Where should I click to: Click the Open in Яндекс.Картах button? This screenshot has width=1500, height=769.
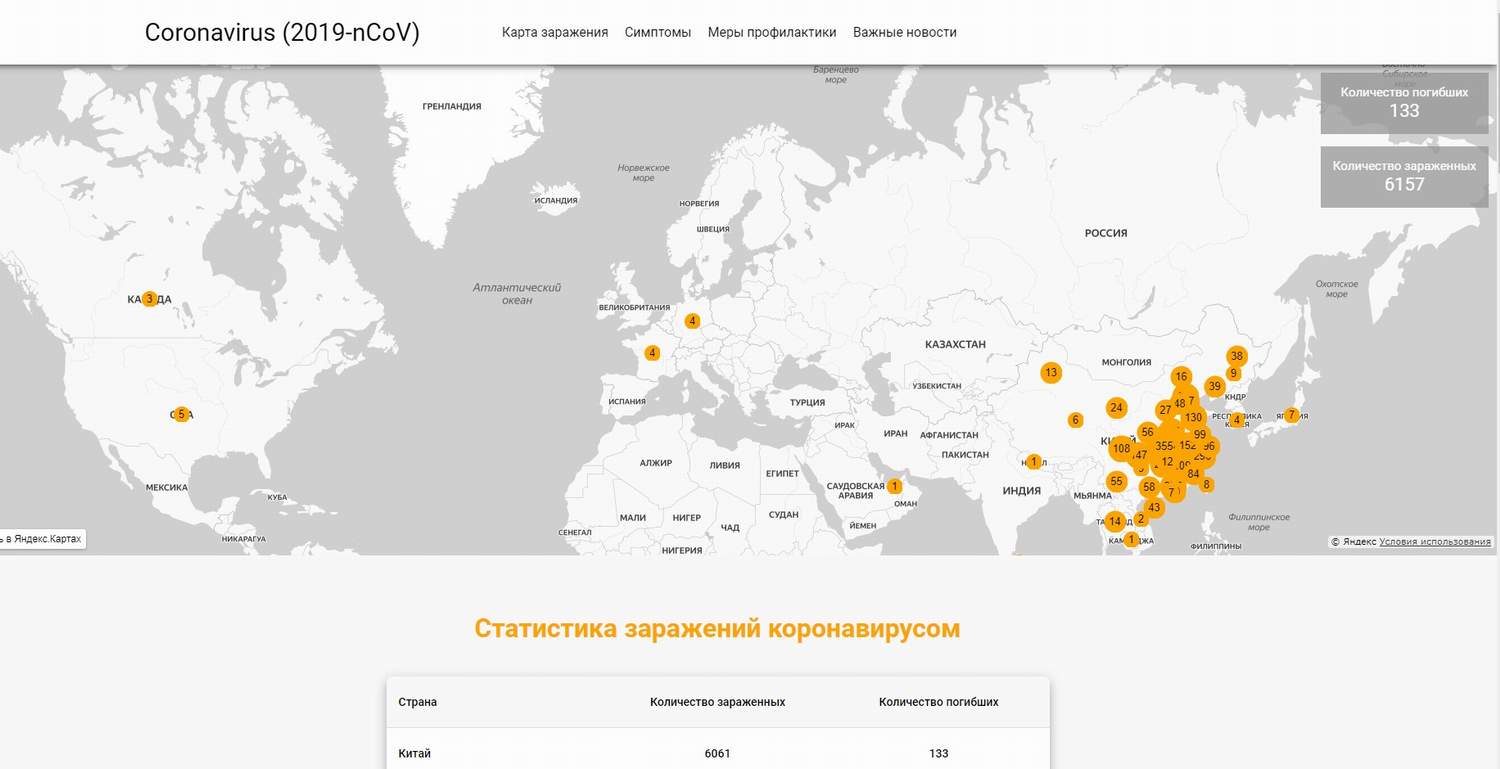[x=42, y=539]
